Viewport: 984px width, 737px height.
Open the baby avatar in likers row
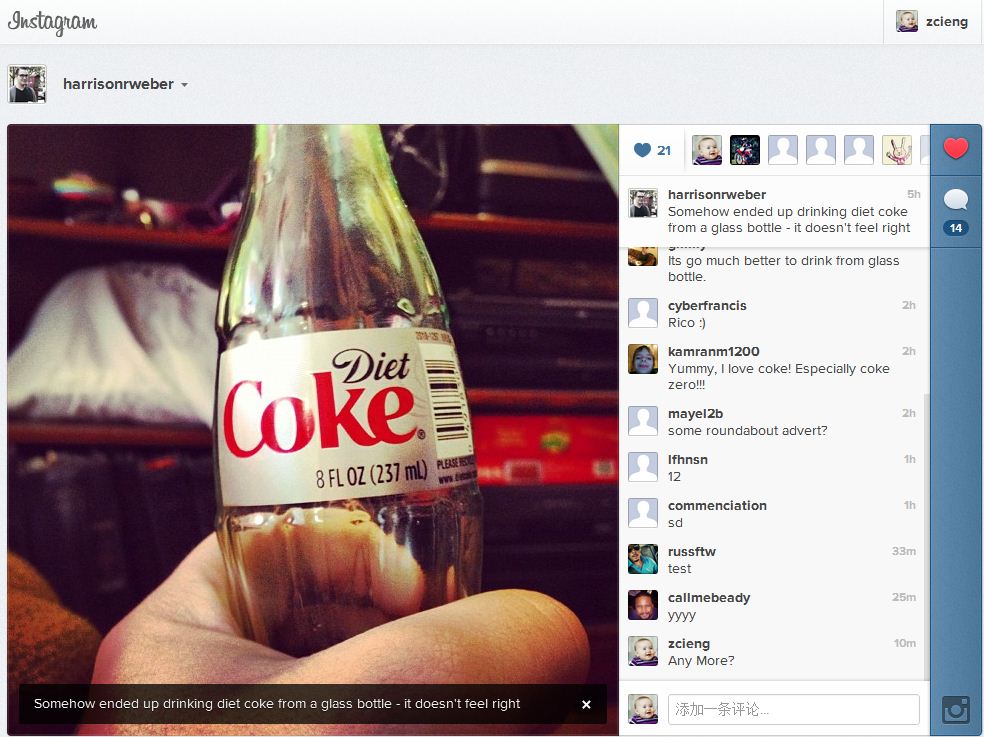(707, 150)
